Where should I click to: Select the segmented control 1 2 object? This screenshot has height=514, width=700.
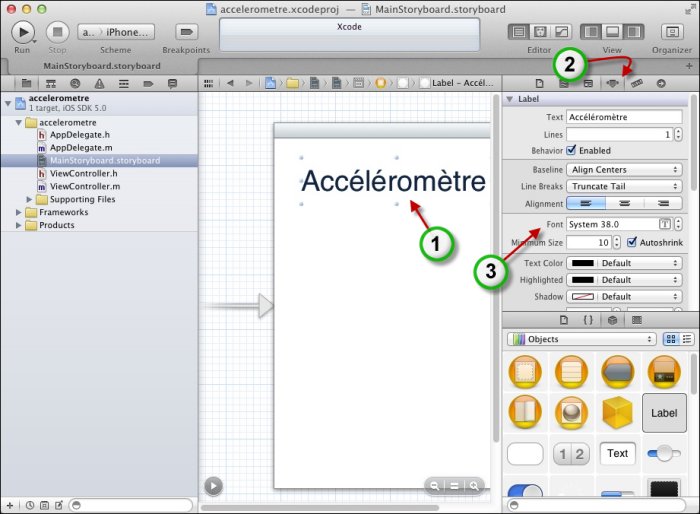(x=571, y=454)
